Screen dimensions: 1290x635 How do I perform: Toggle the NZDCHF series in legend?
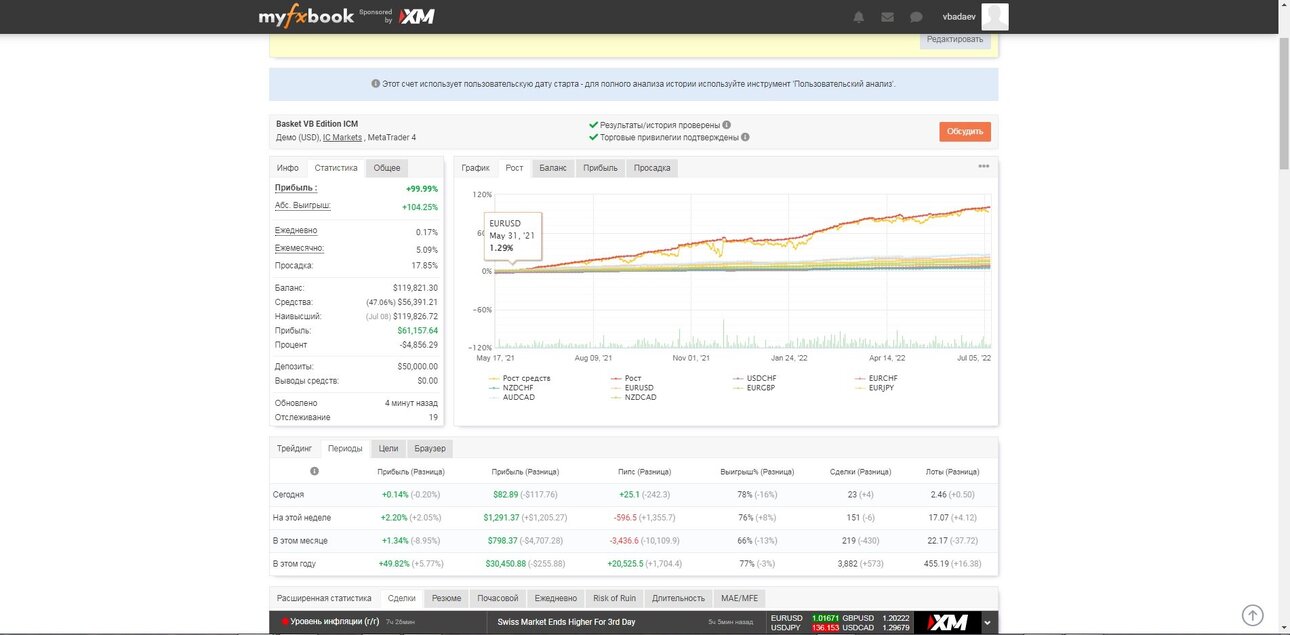(x=510, y=387)
